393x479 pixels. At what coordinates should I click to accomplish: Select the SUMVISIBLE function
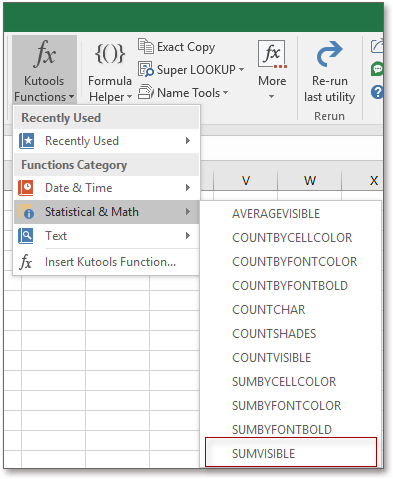(291, 452)
